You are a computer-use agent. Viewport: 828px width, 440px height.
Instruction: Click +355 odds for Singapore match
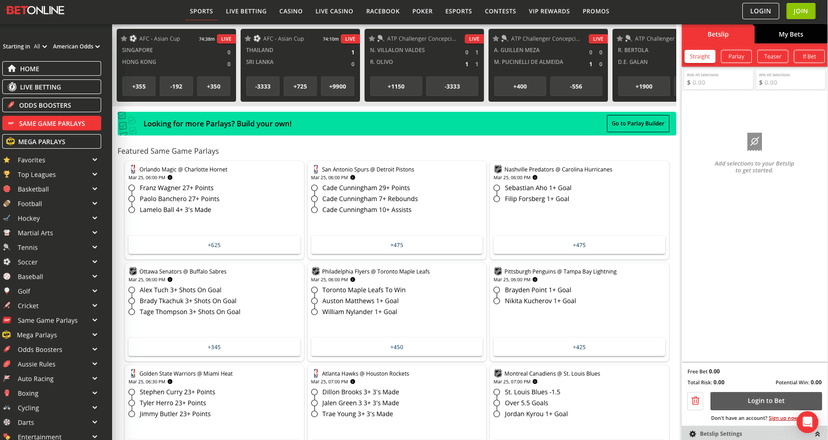click(x=139, y=86)
